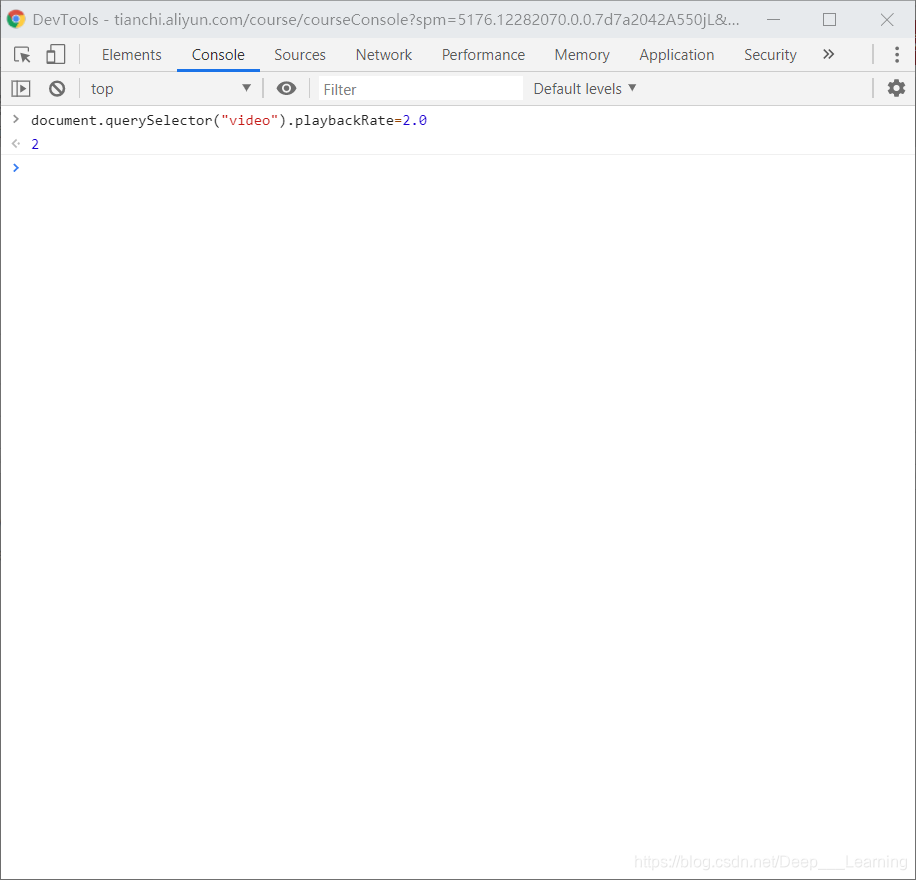This screenshot has width=916, height=880.
Task: Open the Network panel
Action: (383, 54)
